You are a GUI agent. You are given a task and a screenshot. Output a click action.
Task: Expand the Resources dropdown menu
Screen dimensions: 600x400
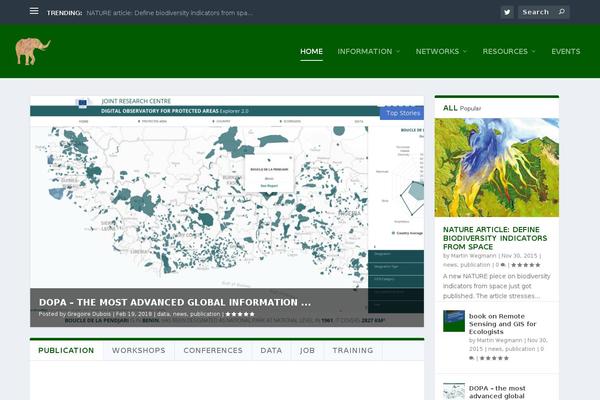(508, 51)
